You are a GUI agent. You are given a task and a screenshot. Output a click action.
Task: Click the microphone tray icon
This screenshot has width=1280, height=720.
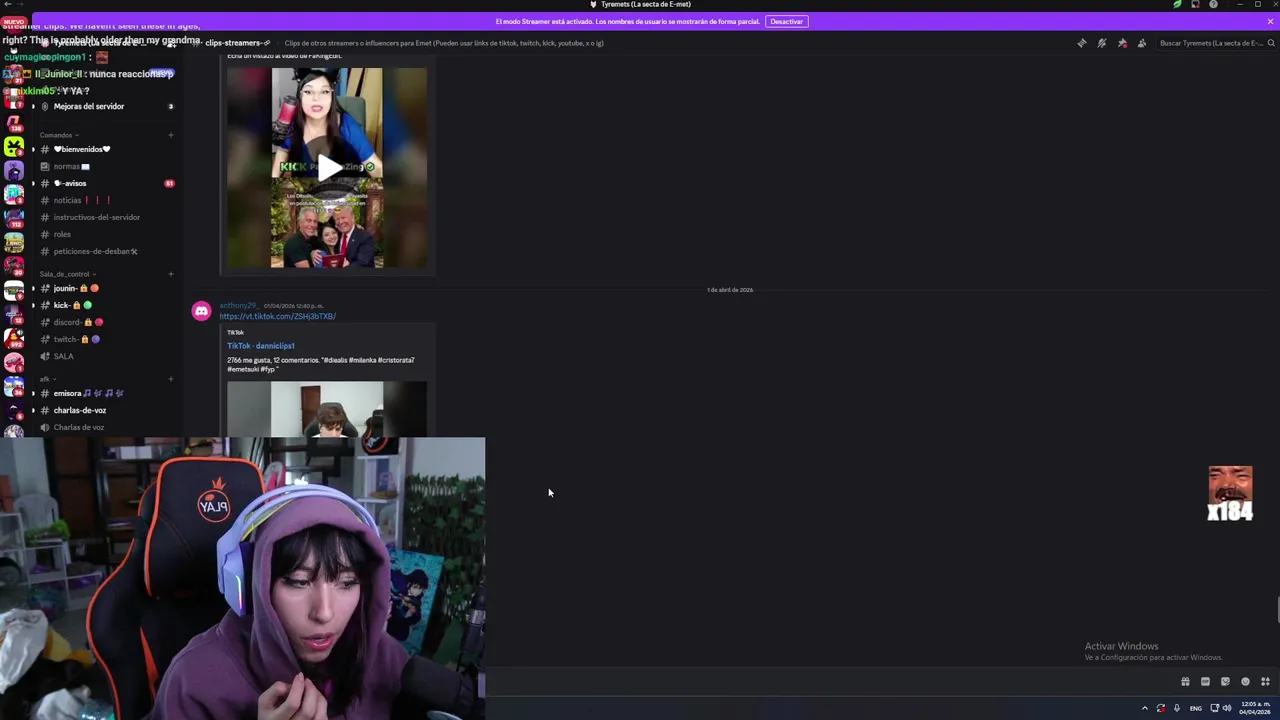coord(1177,708)
